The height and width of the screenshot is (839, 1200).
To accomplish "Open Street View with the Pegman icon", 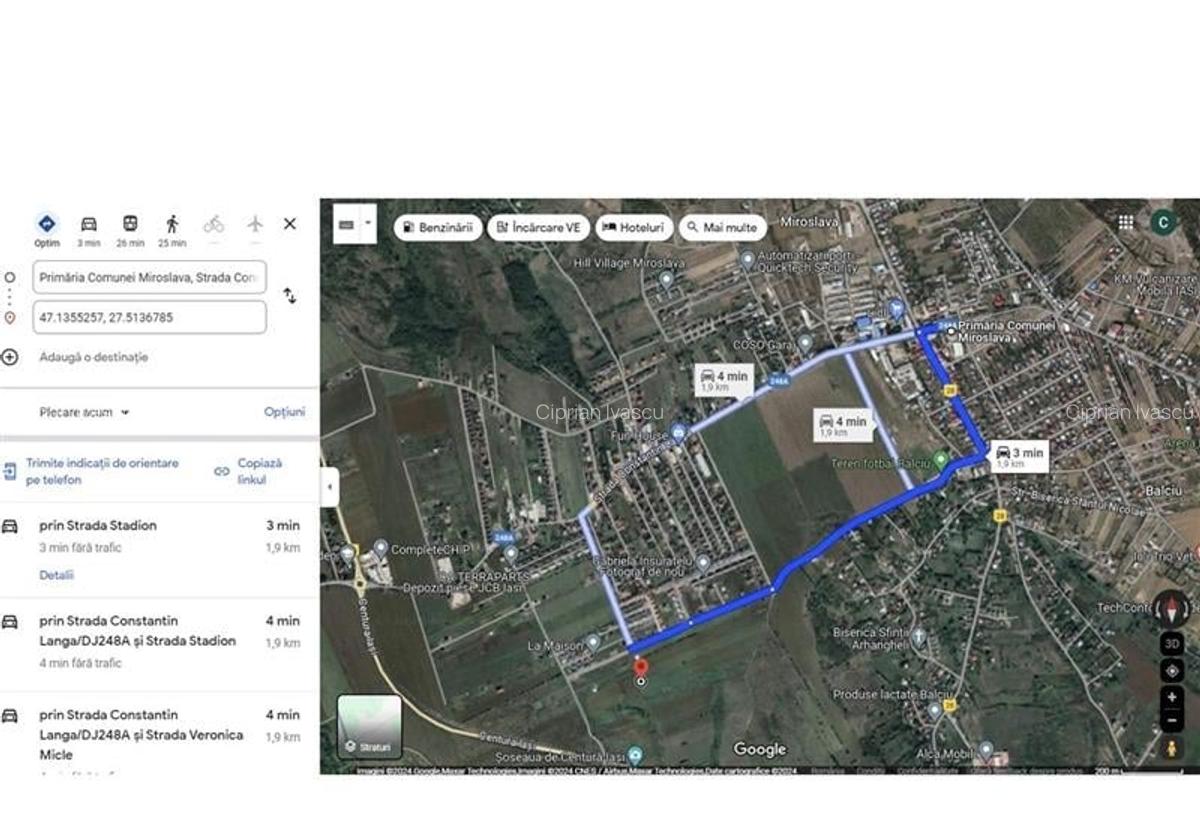I will tap(1172, 747).
